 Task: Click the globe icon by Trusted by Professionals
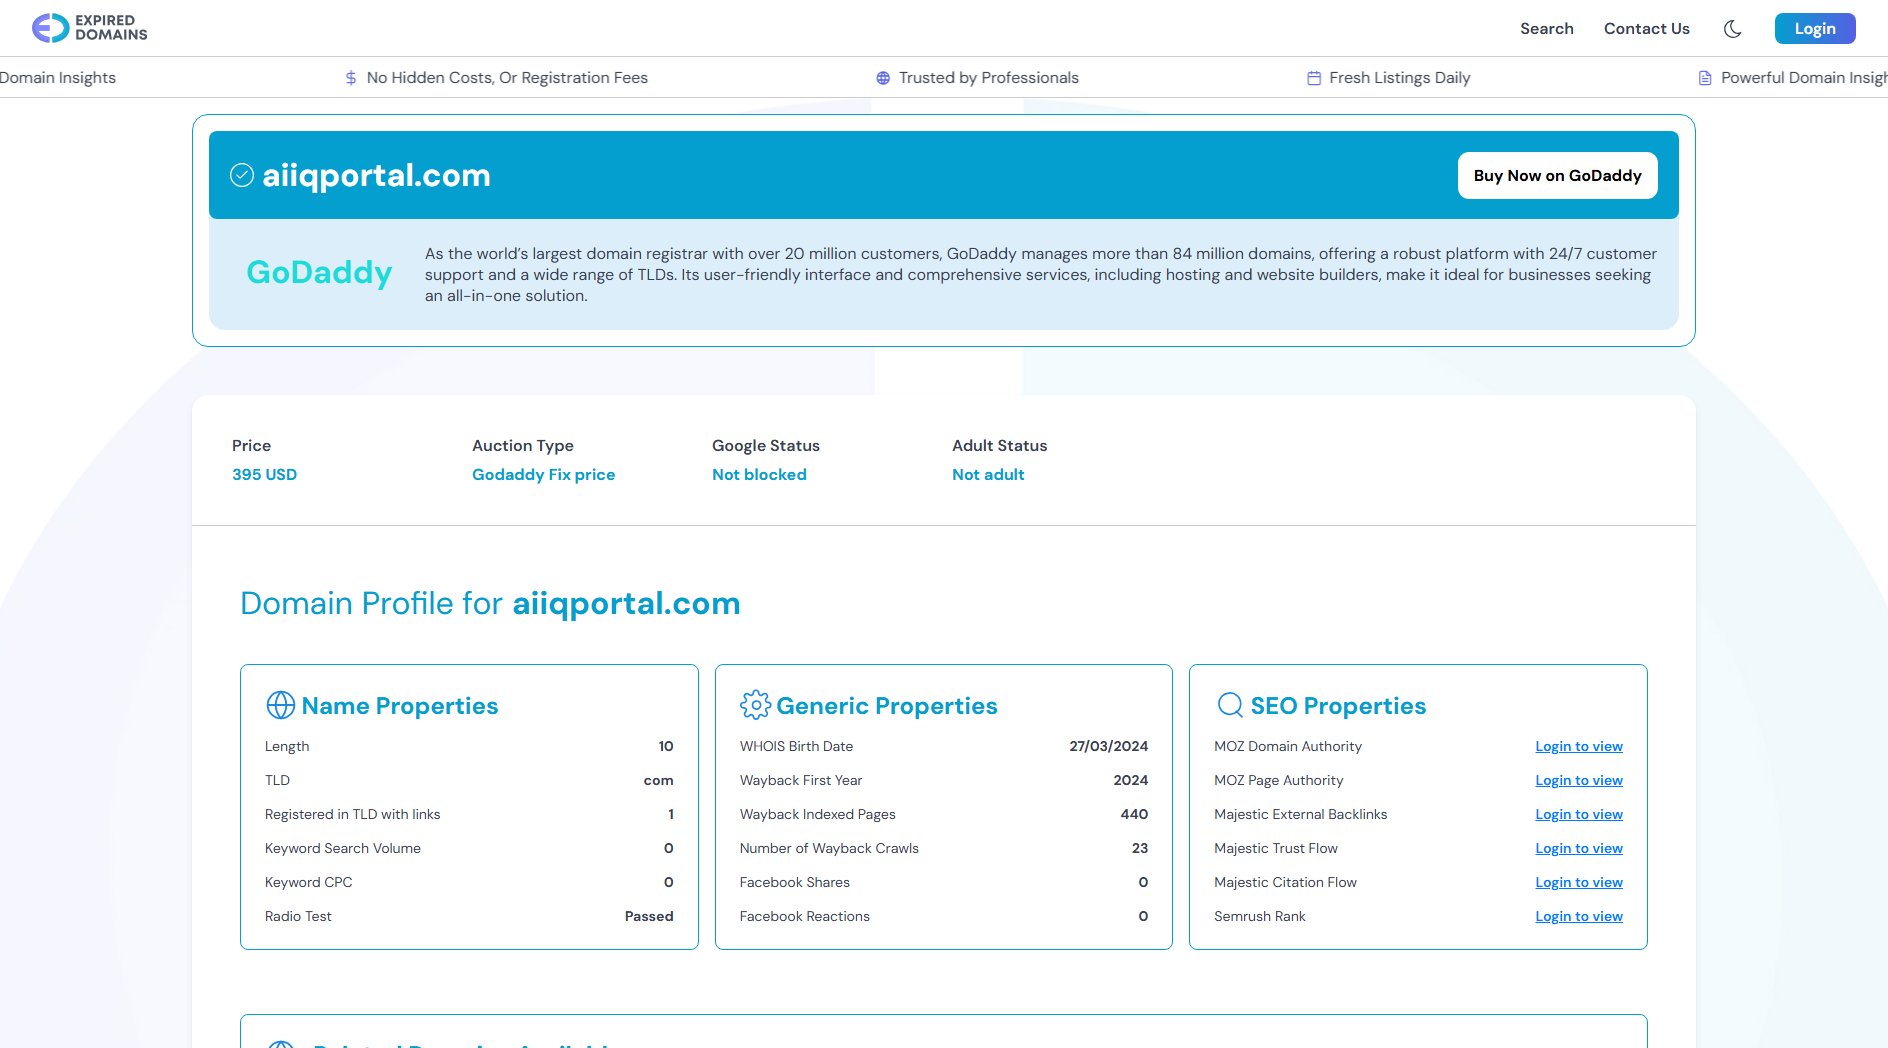pos(883,78)
